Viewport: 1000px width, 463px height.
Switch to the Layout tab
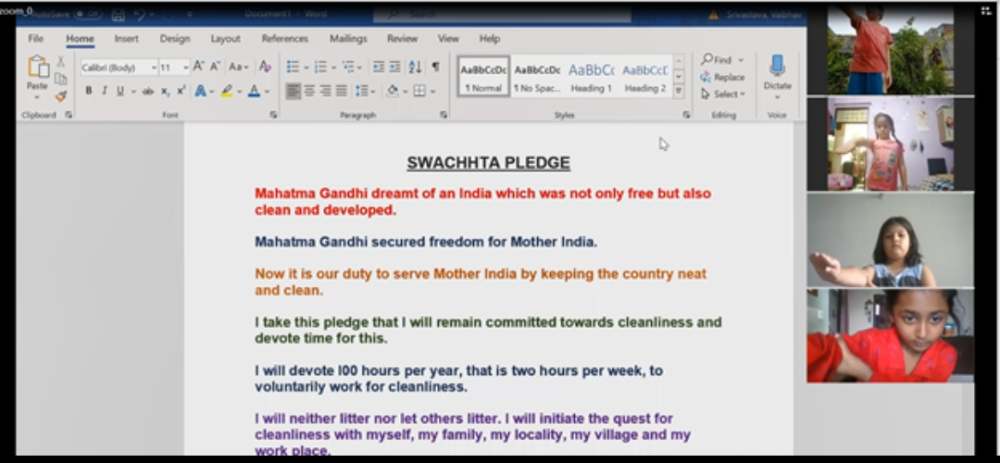coord(226,38)
